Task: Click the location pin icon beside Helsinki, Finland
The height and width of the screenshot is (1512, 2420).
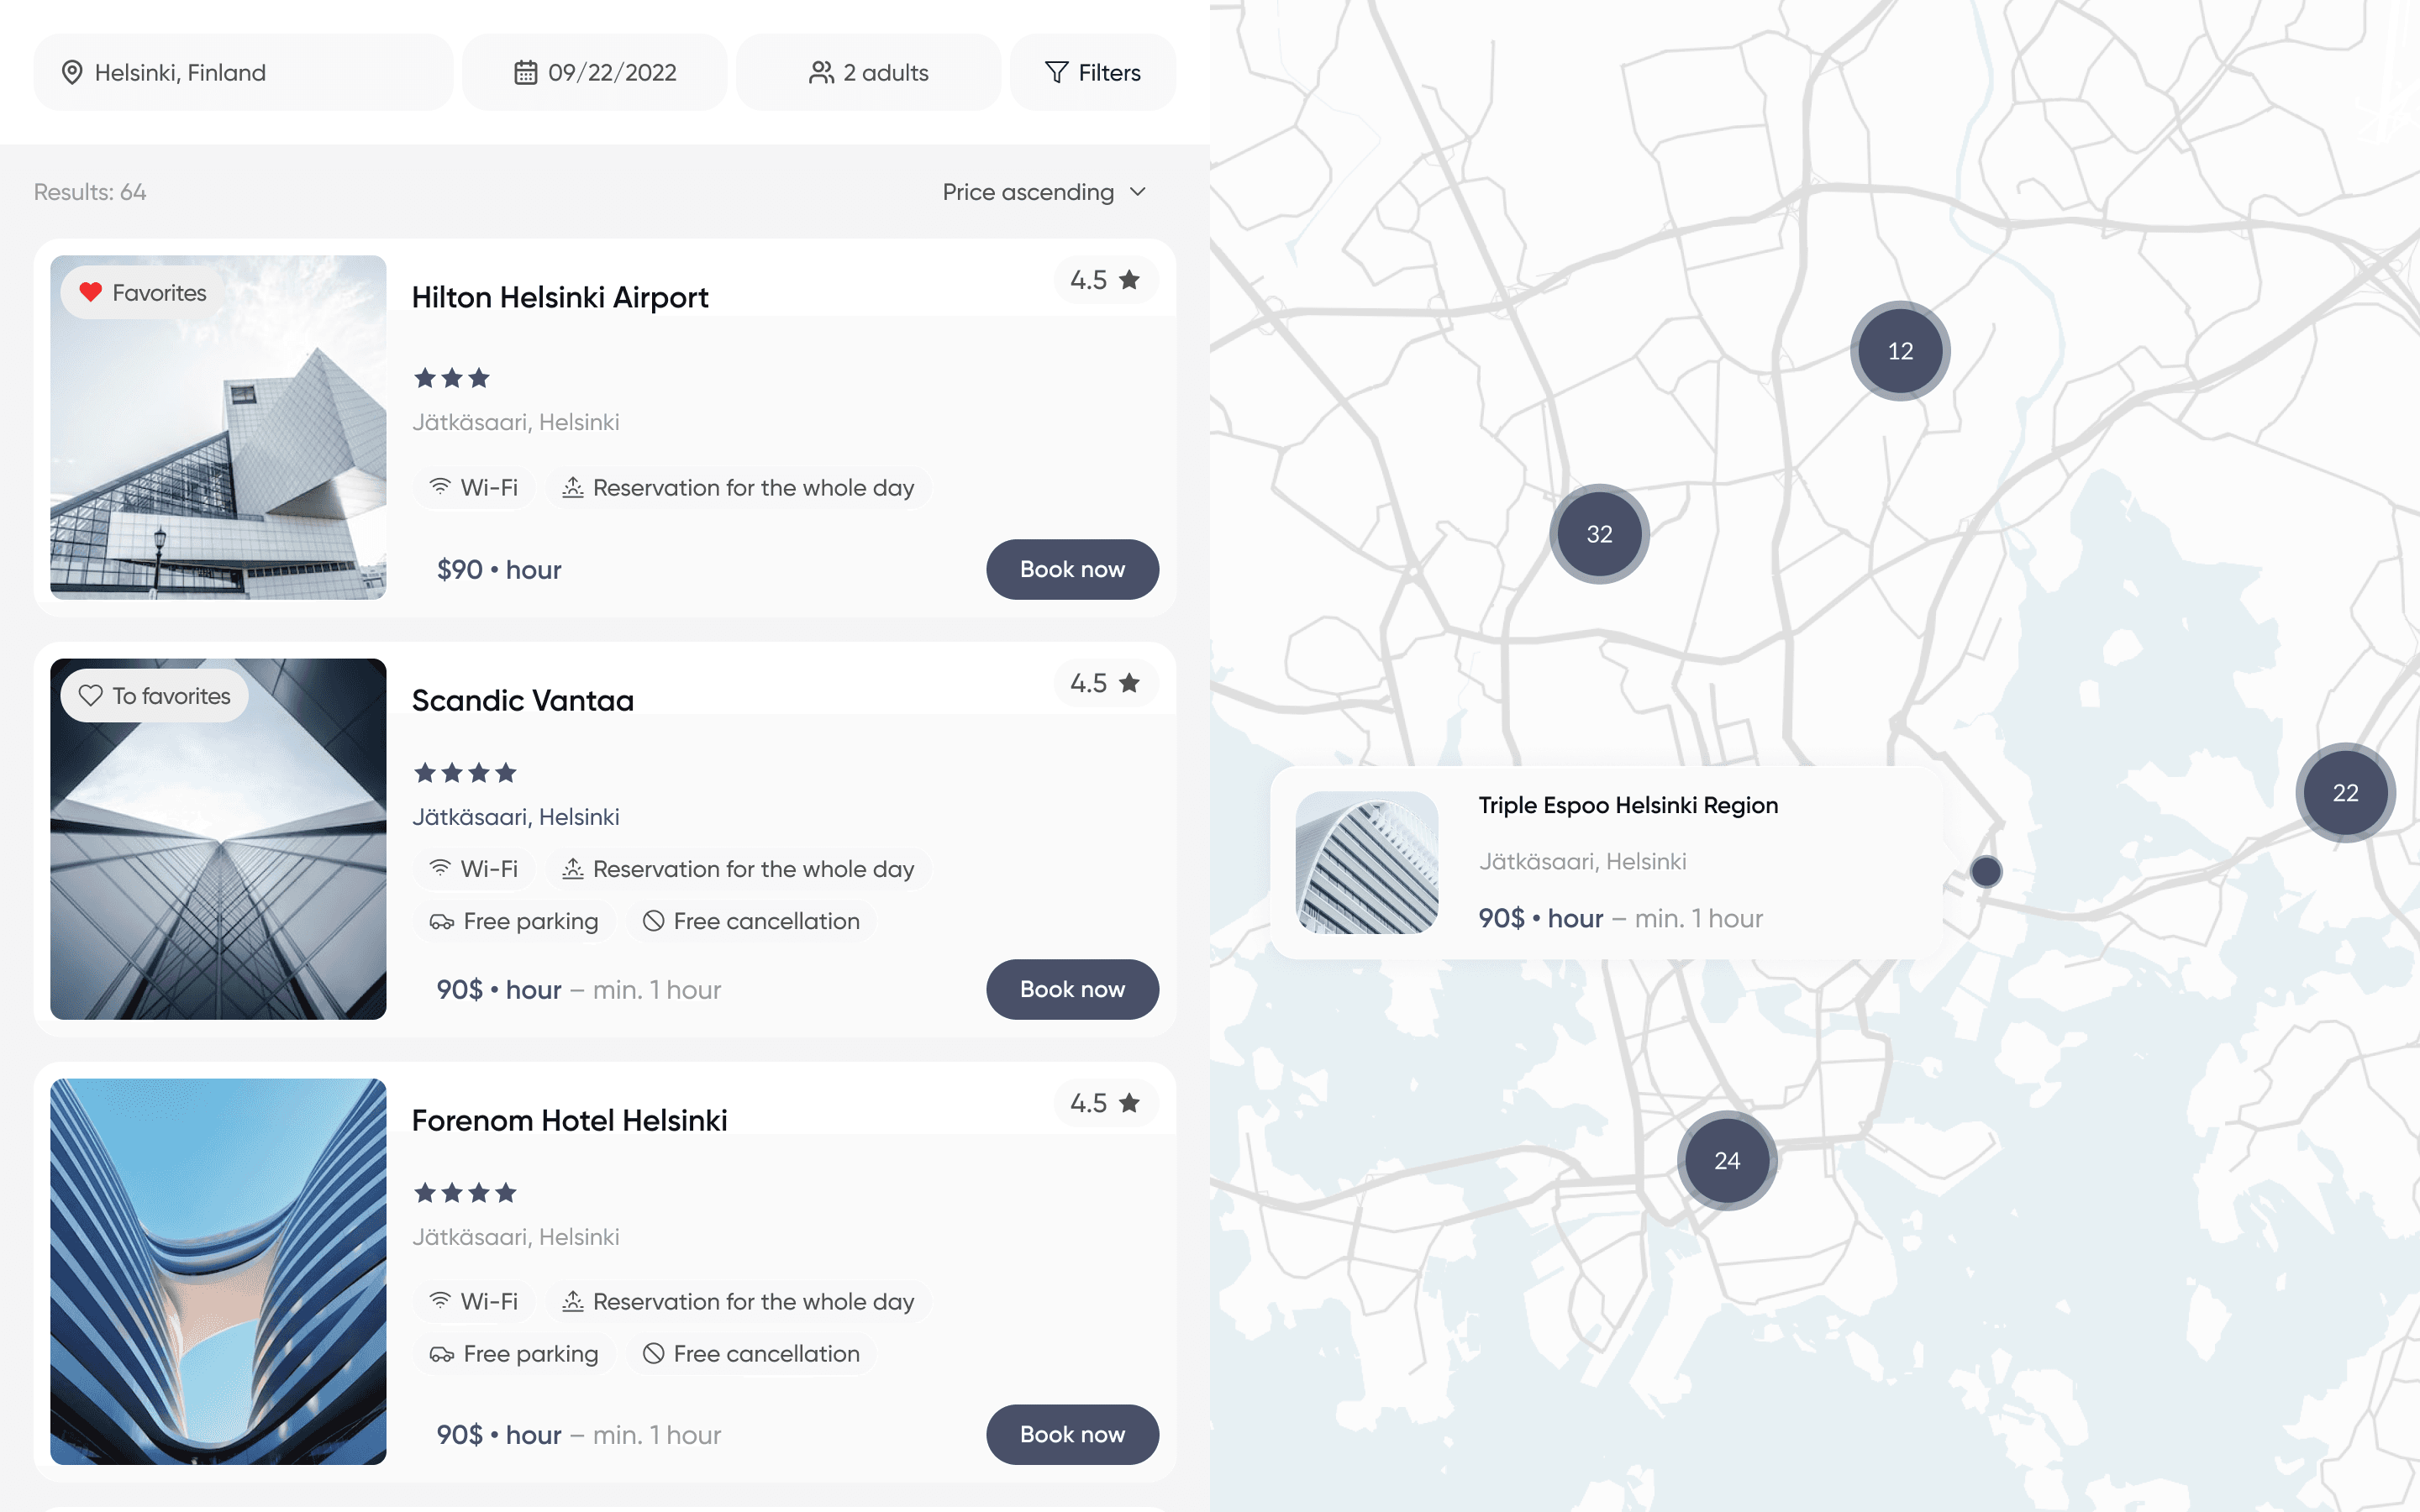Action: [x=71, y=72]
